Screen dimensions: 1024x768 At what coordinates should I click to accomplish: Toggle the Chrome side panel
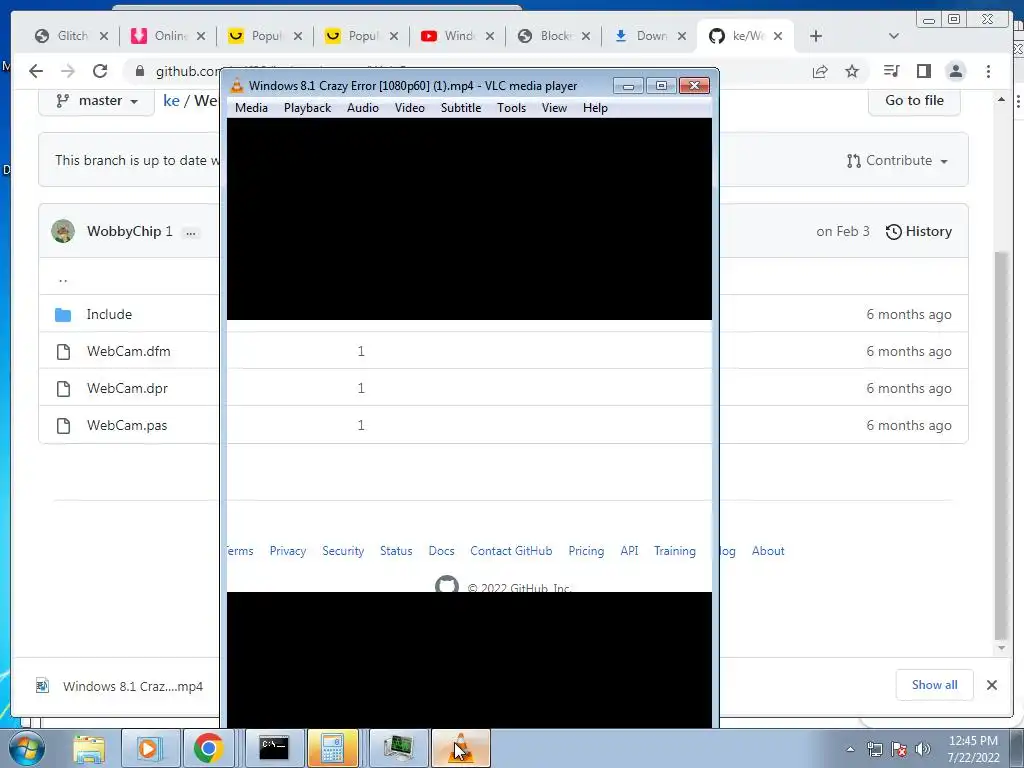(923, 71)
